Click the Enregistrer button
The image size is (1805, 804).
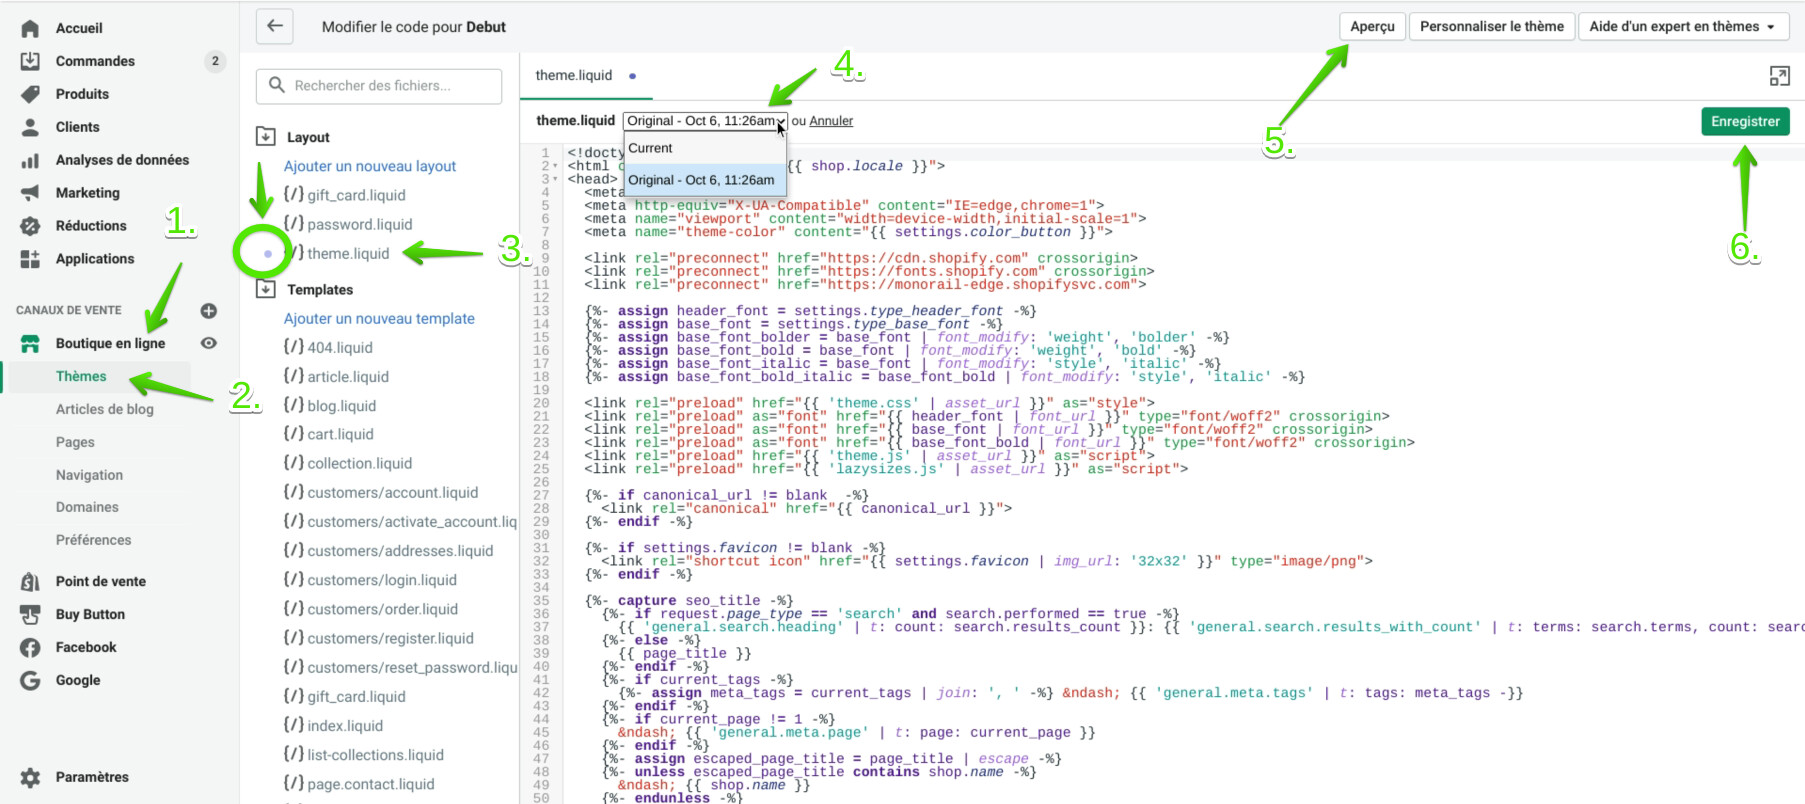1745,122
